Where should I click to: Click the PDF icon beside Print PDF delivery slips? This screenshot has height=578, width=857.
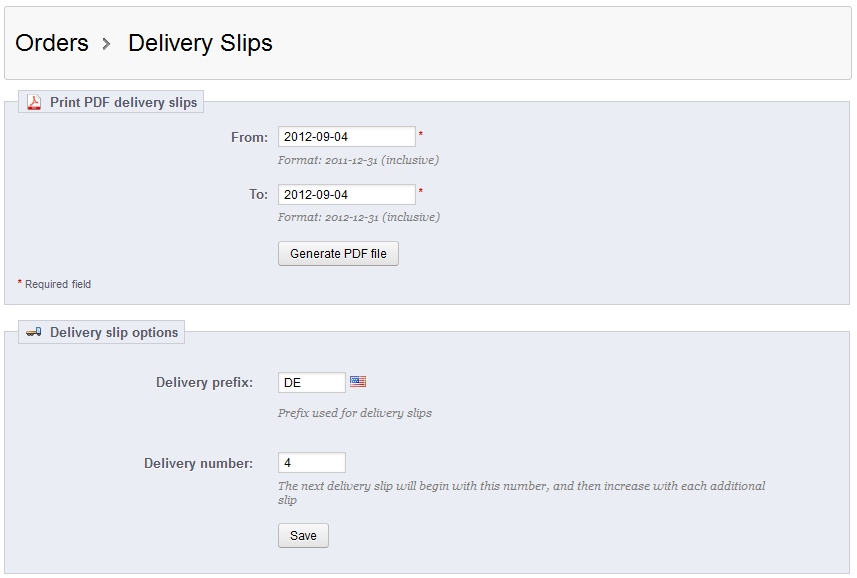[x=34, y=102]
